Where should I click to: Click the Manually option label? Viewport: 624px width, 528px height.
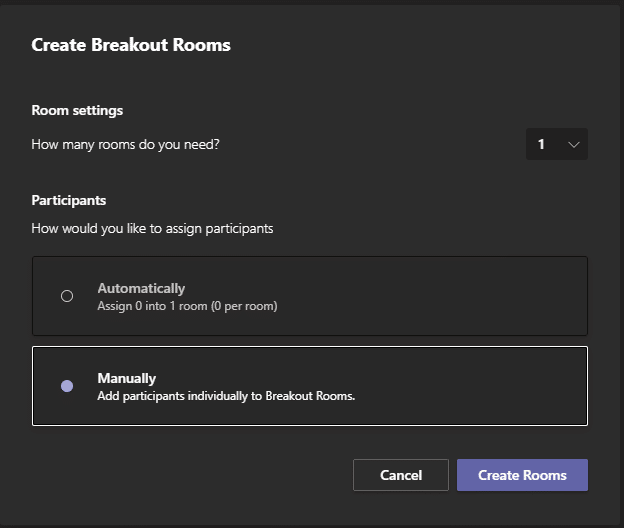127,378
